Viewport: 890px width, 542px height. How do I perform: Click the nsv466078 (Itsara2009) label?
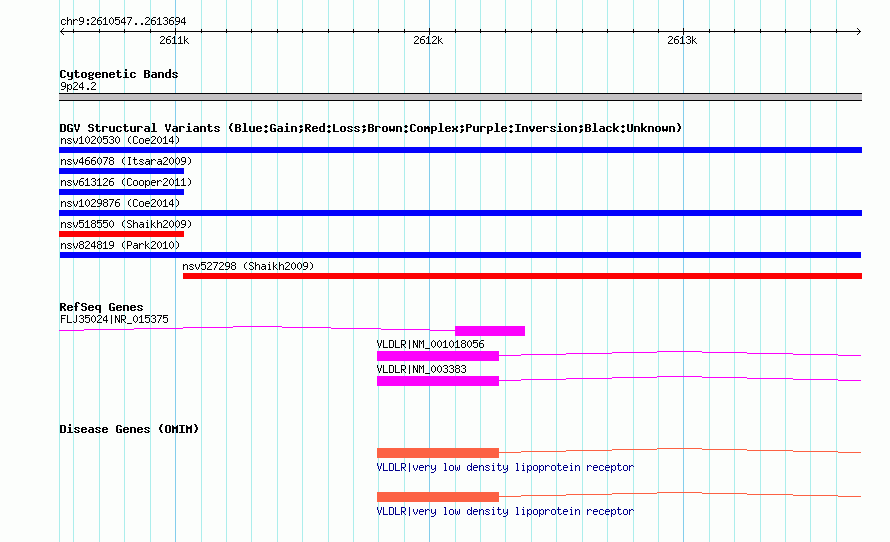[x=126, y=161]
